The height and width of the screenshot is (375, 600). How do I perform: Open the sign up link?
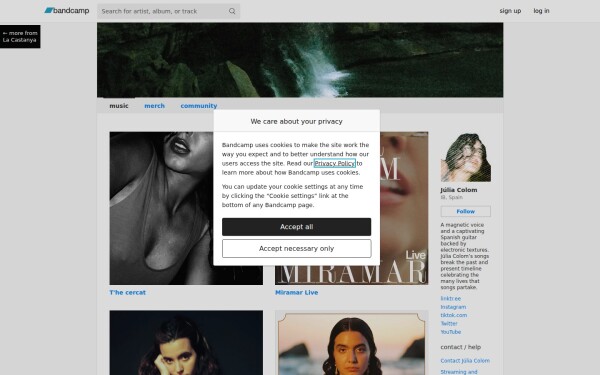(x=510, y=11)
